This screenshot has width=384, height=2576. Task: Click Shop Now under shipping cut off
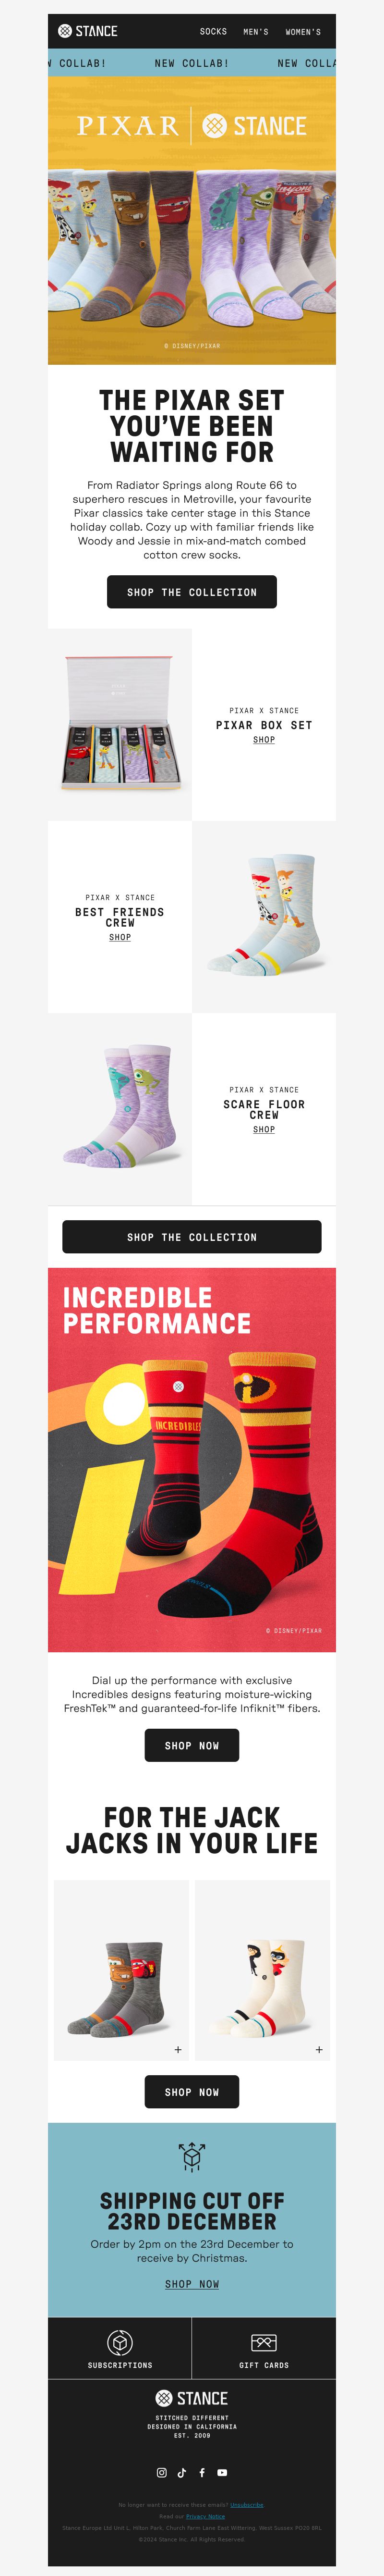(192, 2284)
